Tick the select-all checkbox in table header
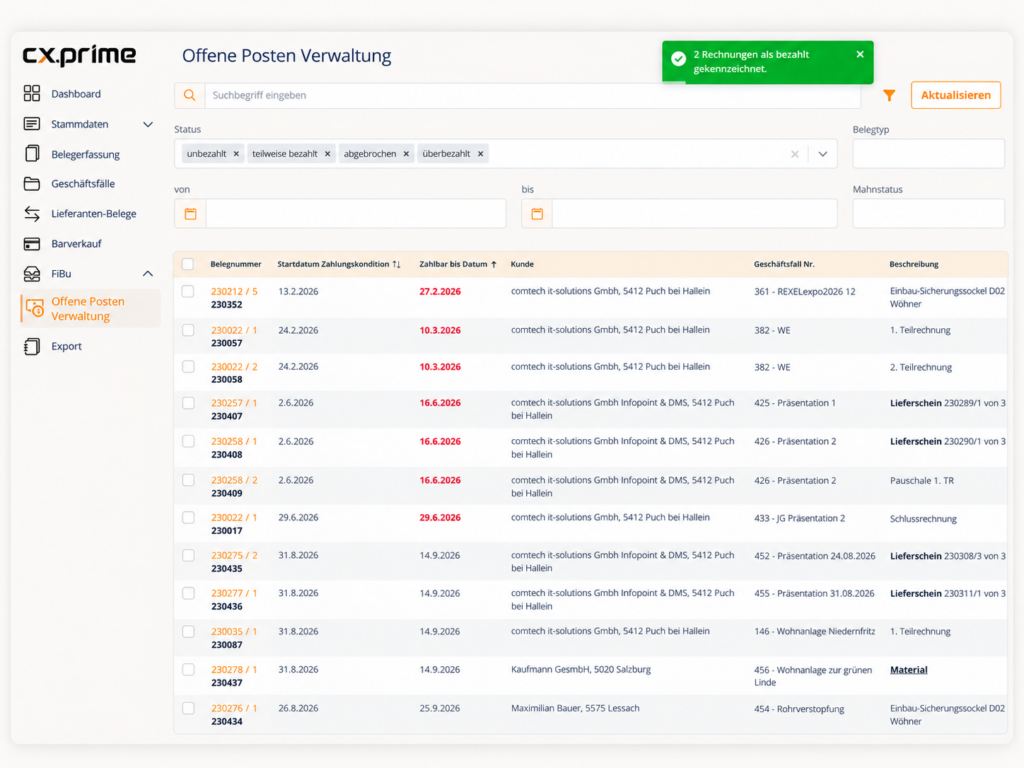The height and width of the screenshot is (768, 1024). click(188, 264)
